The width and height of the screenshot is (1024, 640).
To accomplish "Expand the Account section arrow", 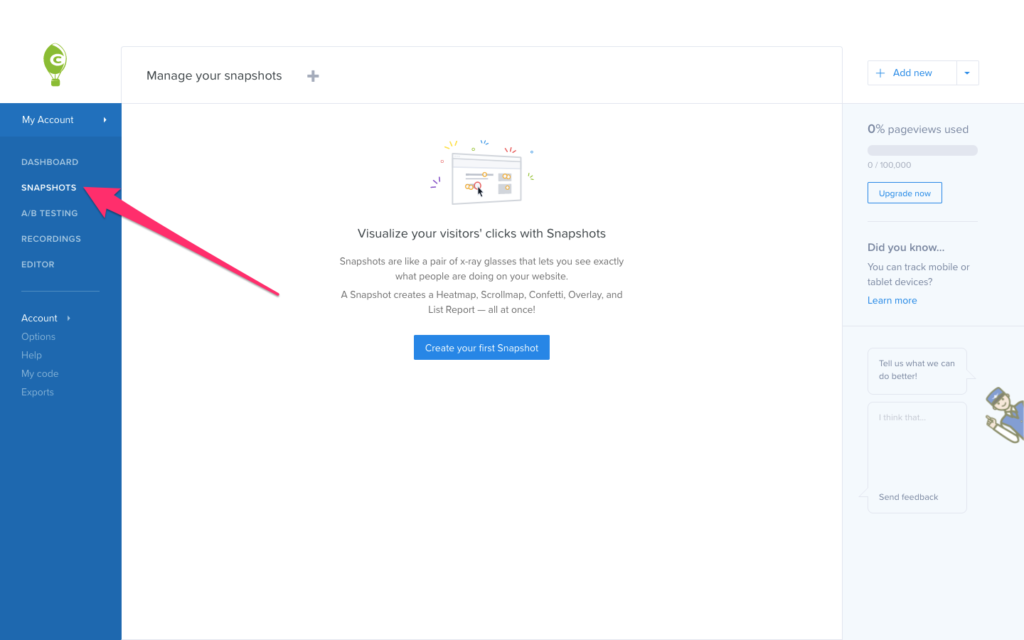I will click(x=69, y=318).
